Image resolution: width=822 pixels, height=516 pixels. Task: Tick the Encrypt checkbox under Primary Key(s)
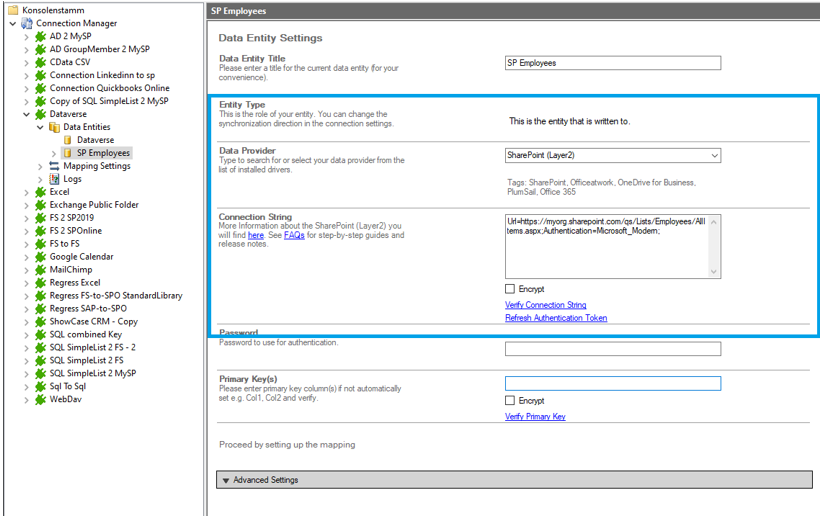point(511,401)
